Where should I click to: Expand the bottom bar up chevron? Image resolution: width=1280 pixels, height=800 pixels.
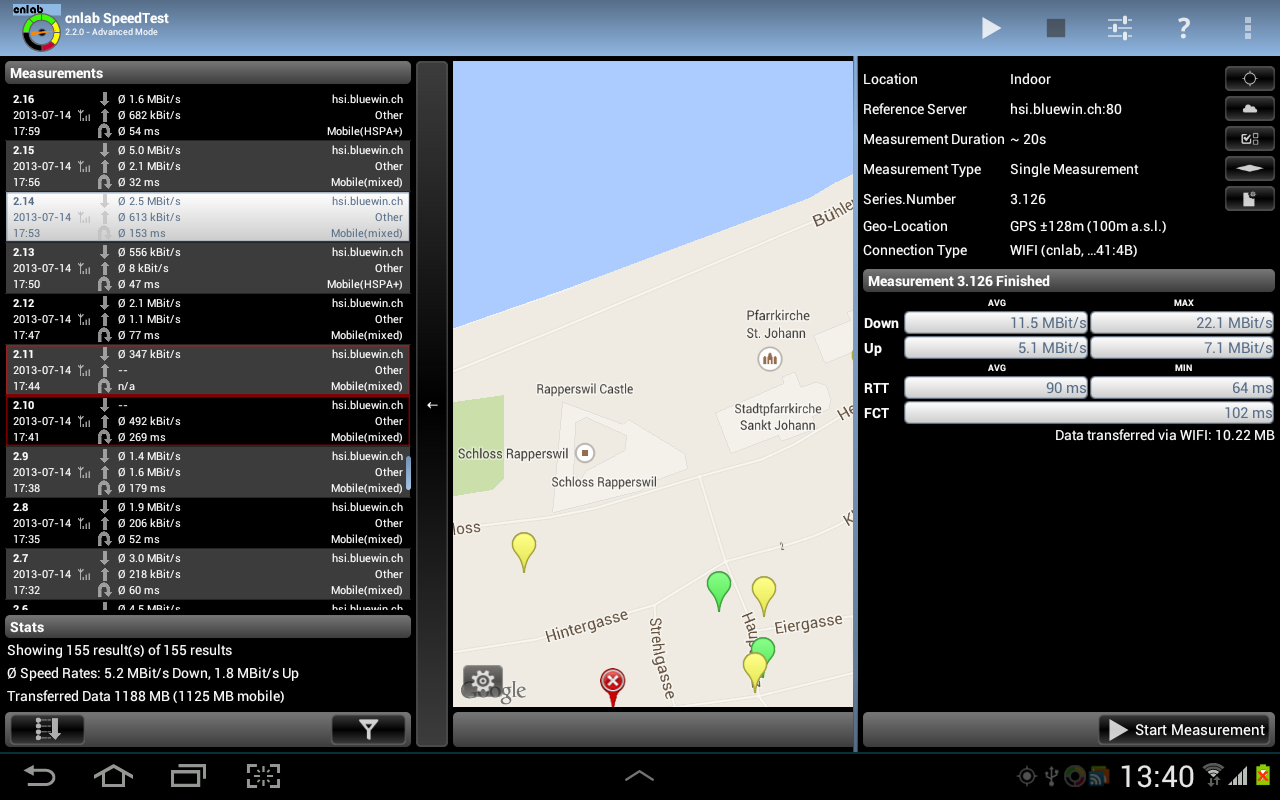click(x=640, y=776)
